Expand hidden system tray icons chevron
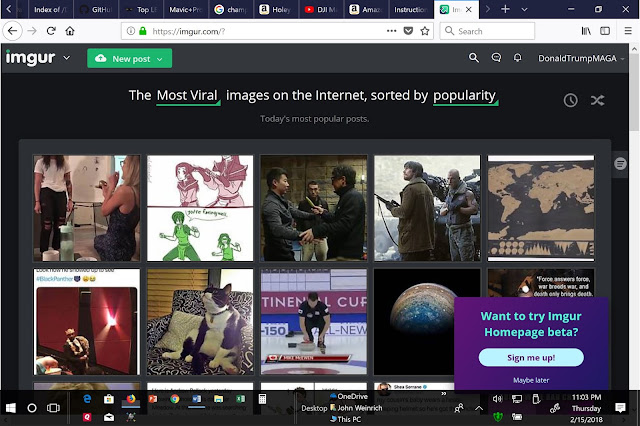 pyautogui.click(x=479, y=408)
